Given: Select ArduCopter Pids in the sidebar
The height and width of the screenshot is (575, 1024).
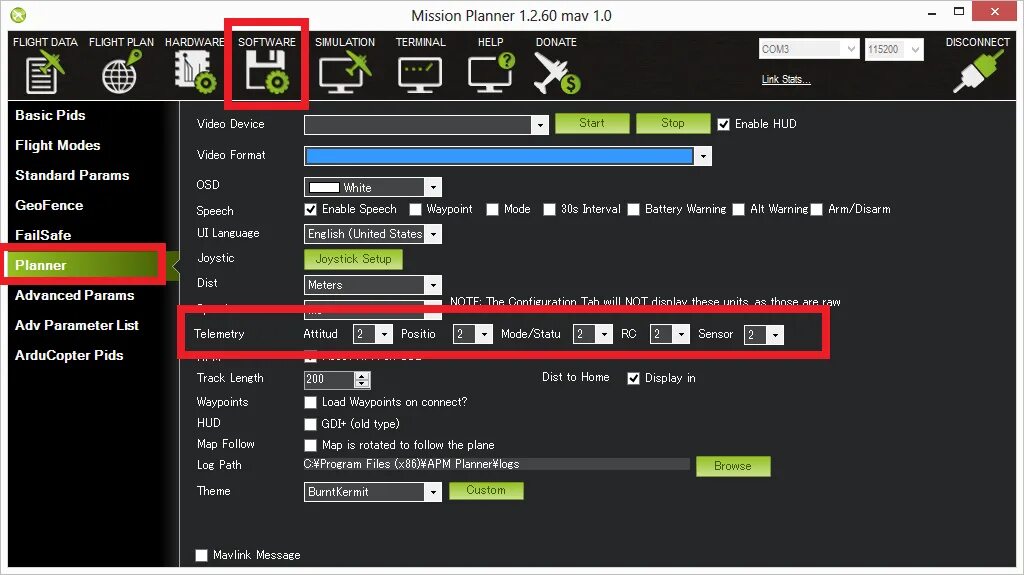Looking at the screenshot, I should 69,355.
